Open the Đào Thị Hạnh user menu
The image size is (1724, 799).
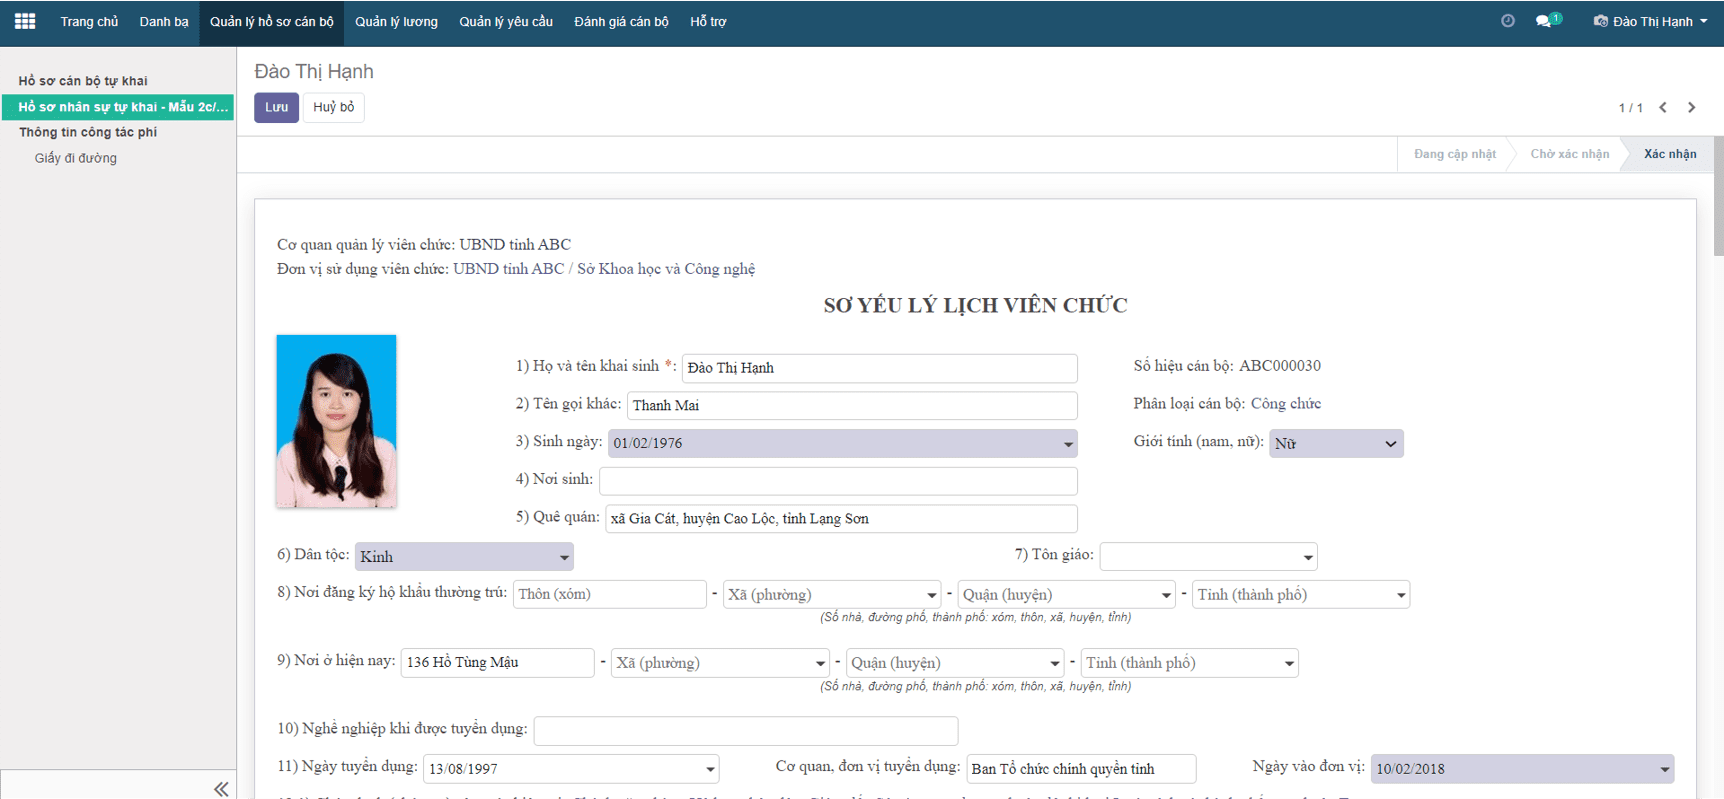click(1651, 21)
